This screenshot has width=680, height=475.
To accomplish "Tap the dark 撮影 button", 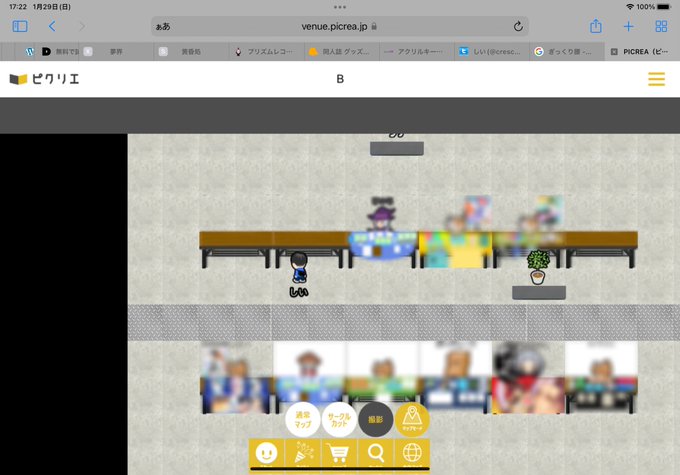I will click(376, 419).
